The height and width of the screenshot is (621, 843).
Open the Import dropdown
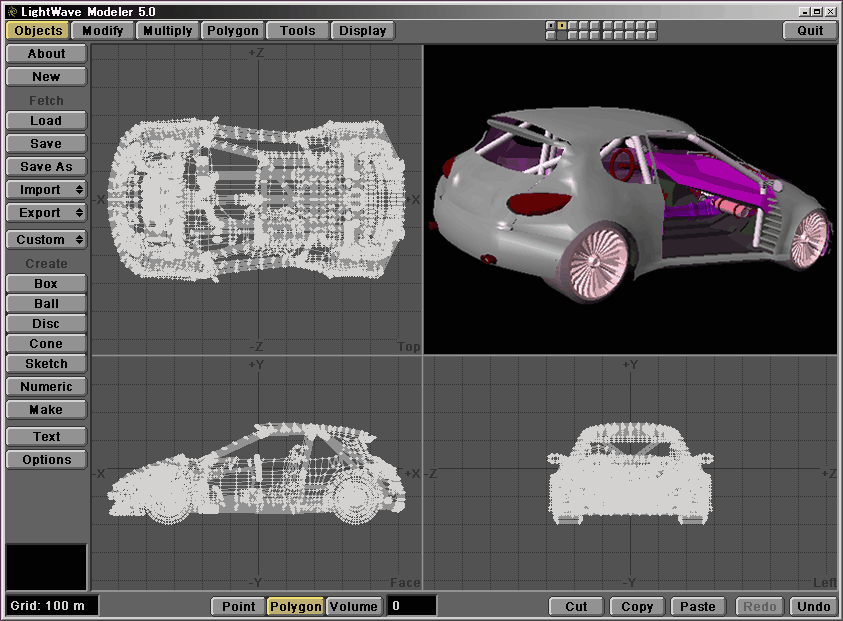tap(46, 190)
